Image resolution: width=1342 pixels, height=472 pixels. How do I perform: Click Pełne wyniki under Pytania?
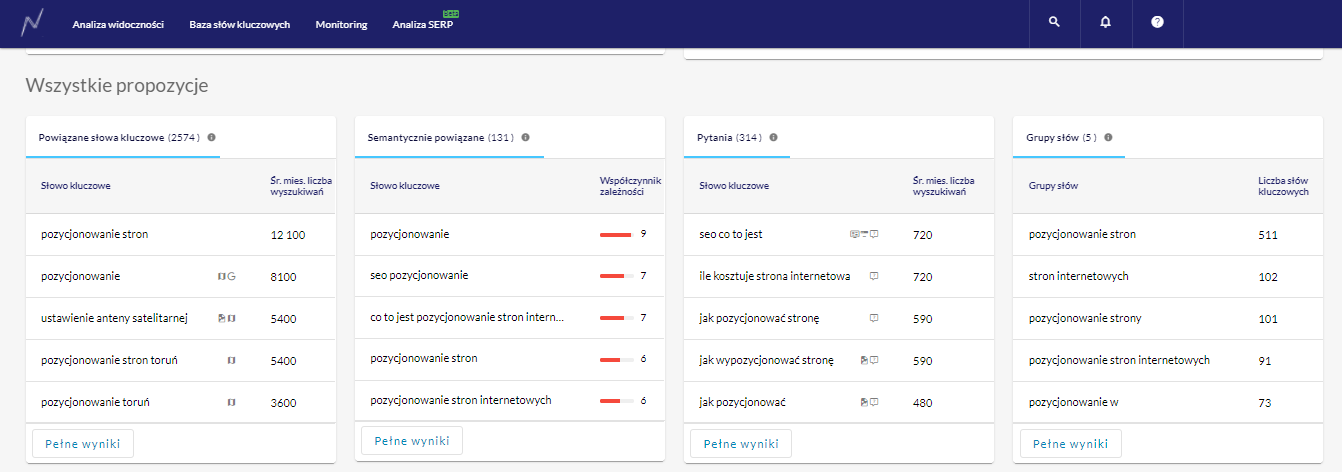[x=741, y=444]
